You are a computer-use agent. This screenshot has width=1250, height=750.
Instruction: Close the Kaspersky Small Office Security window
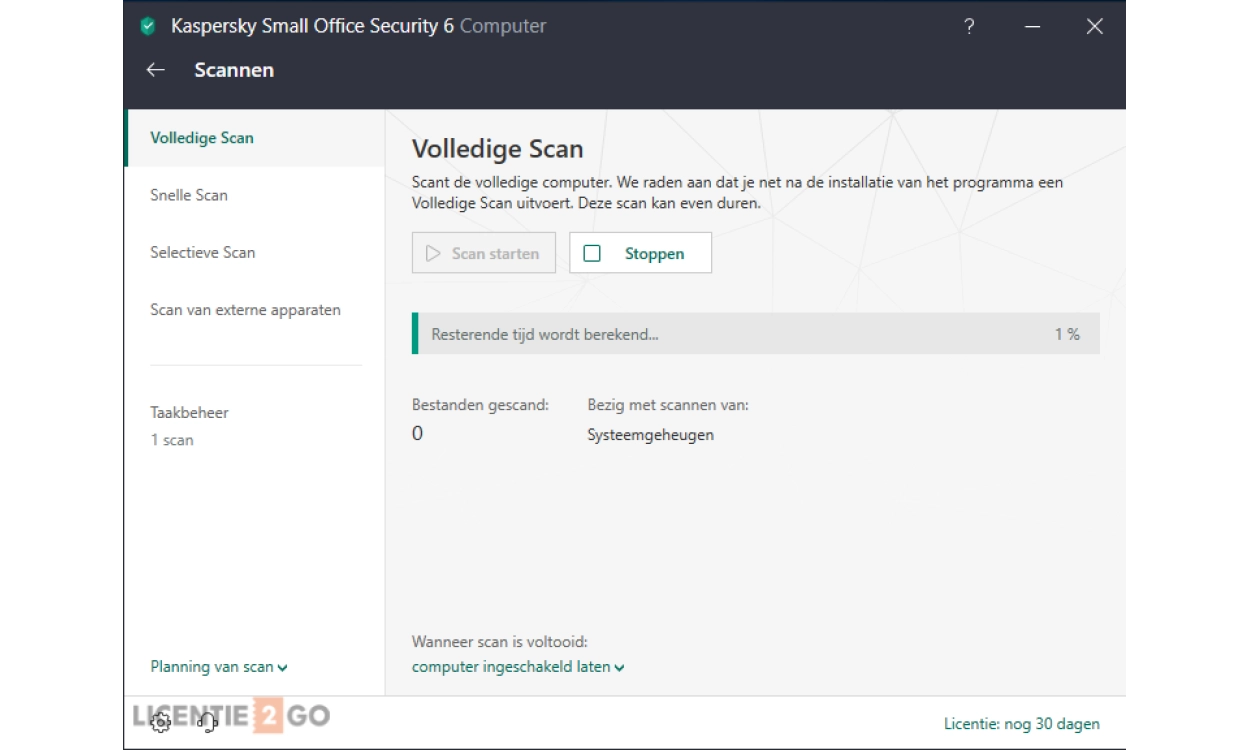(1094, 27)
